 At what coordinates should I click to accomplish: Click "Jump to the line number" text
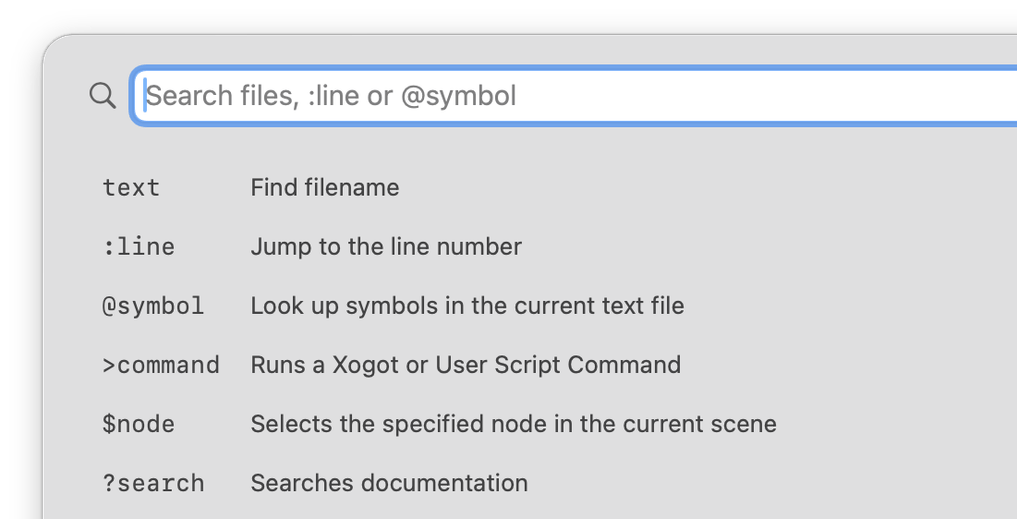386,247
